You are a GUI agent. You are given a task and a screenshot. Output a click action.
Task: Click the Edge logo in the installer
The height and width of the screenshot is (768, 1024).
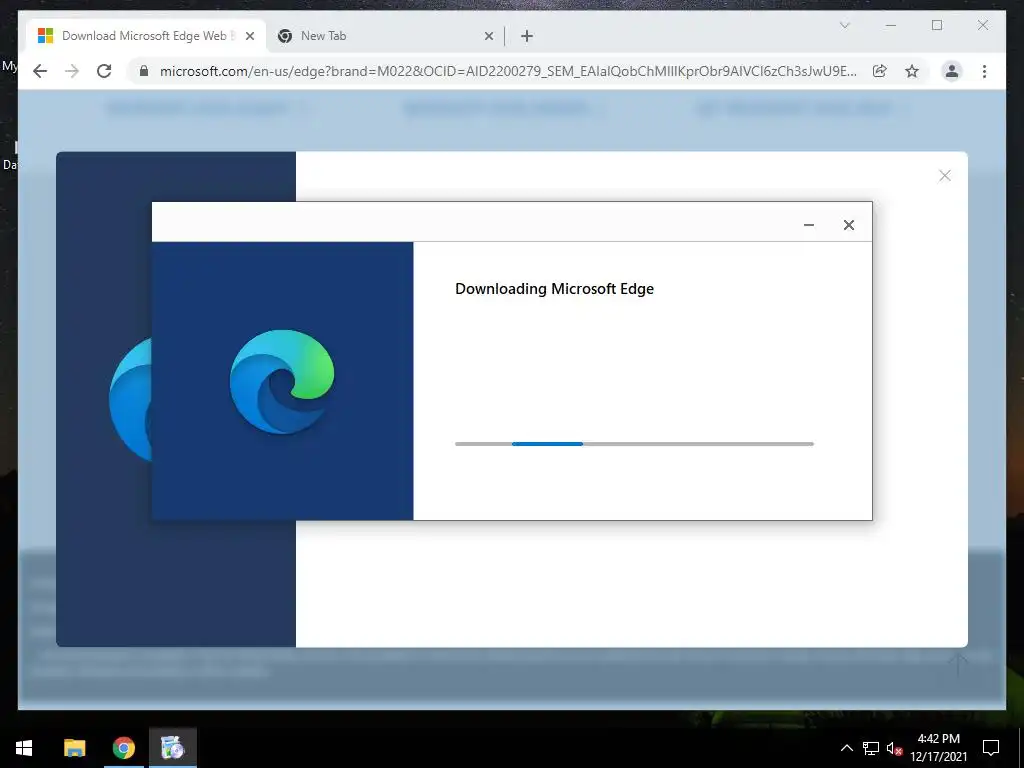pyautogui.click(x=281, y=381)
